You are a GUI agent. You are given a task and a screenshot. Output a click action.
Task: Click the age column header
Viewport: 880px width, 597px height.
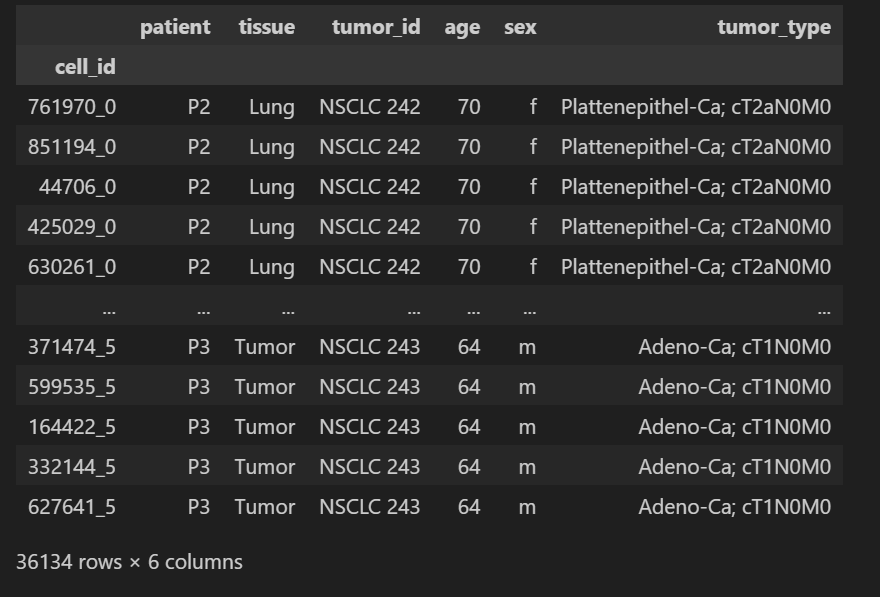(462, 27)
